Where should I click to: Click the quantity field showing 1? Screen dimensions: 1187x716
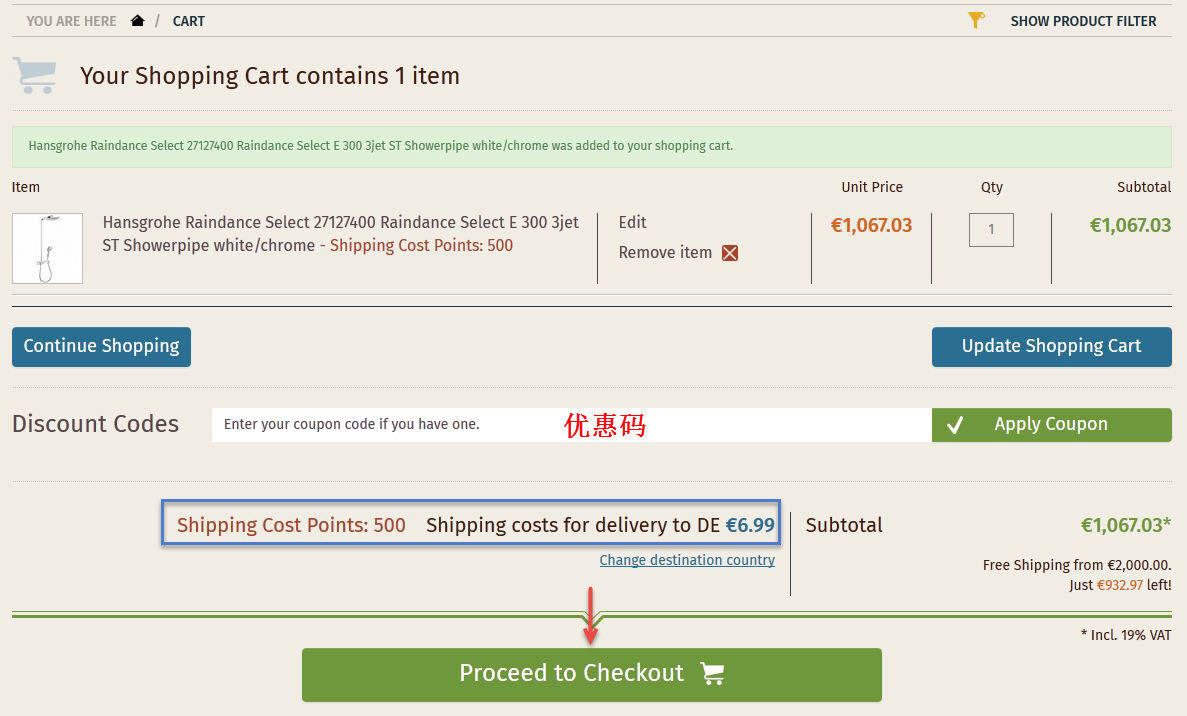(x=991, y=229)
